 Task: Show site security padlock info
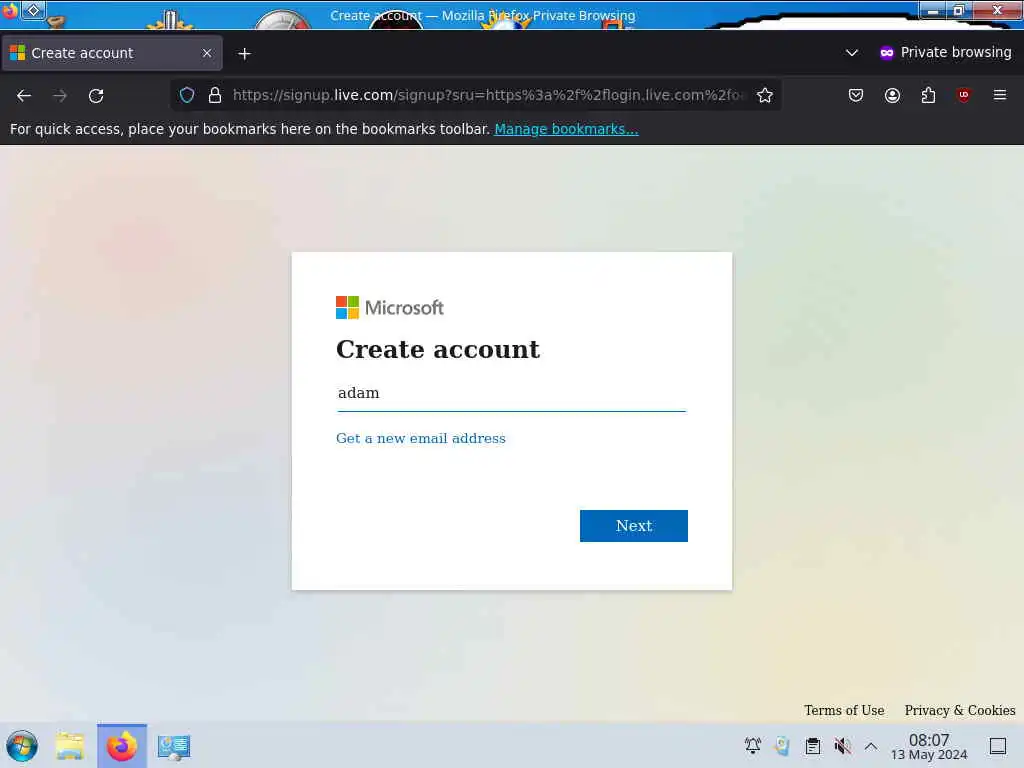(214, 95)
